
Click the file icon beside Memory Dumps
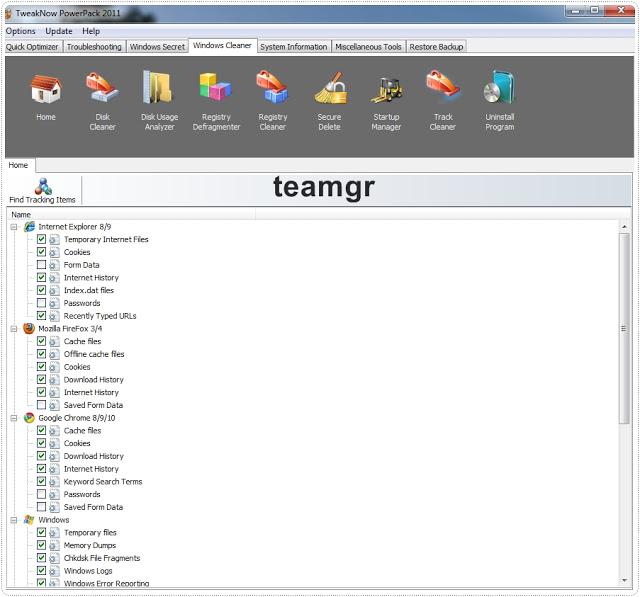(x=54, y=546)
